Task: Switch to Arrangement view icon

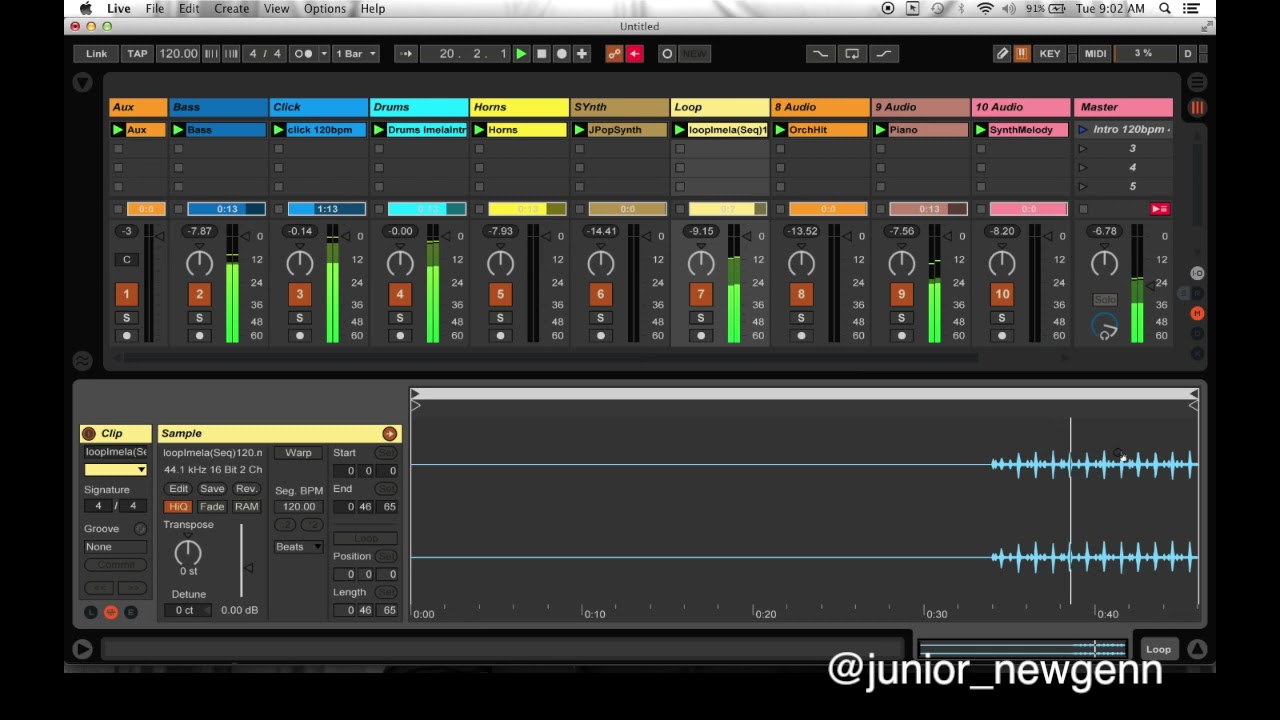Action: pos(1197,82)
